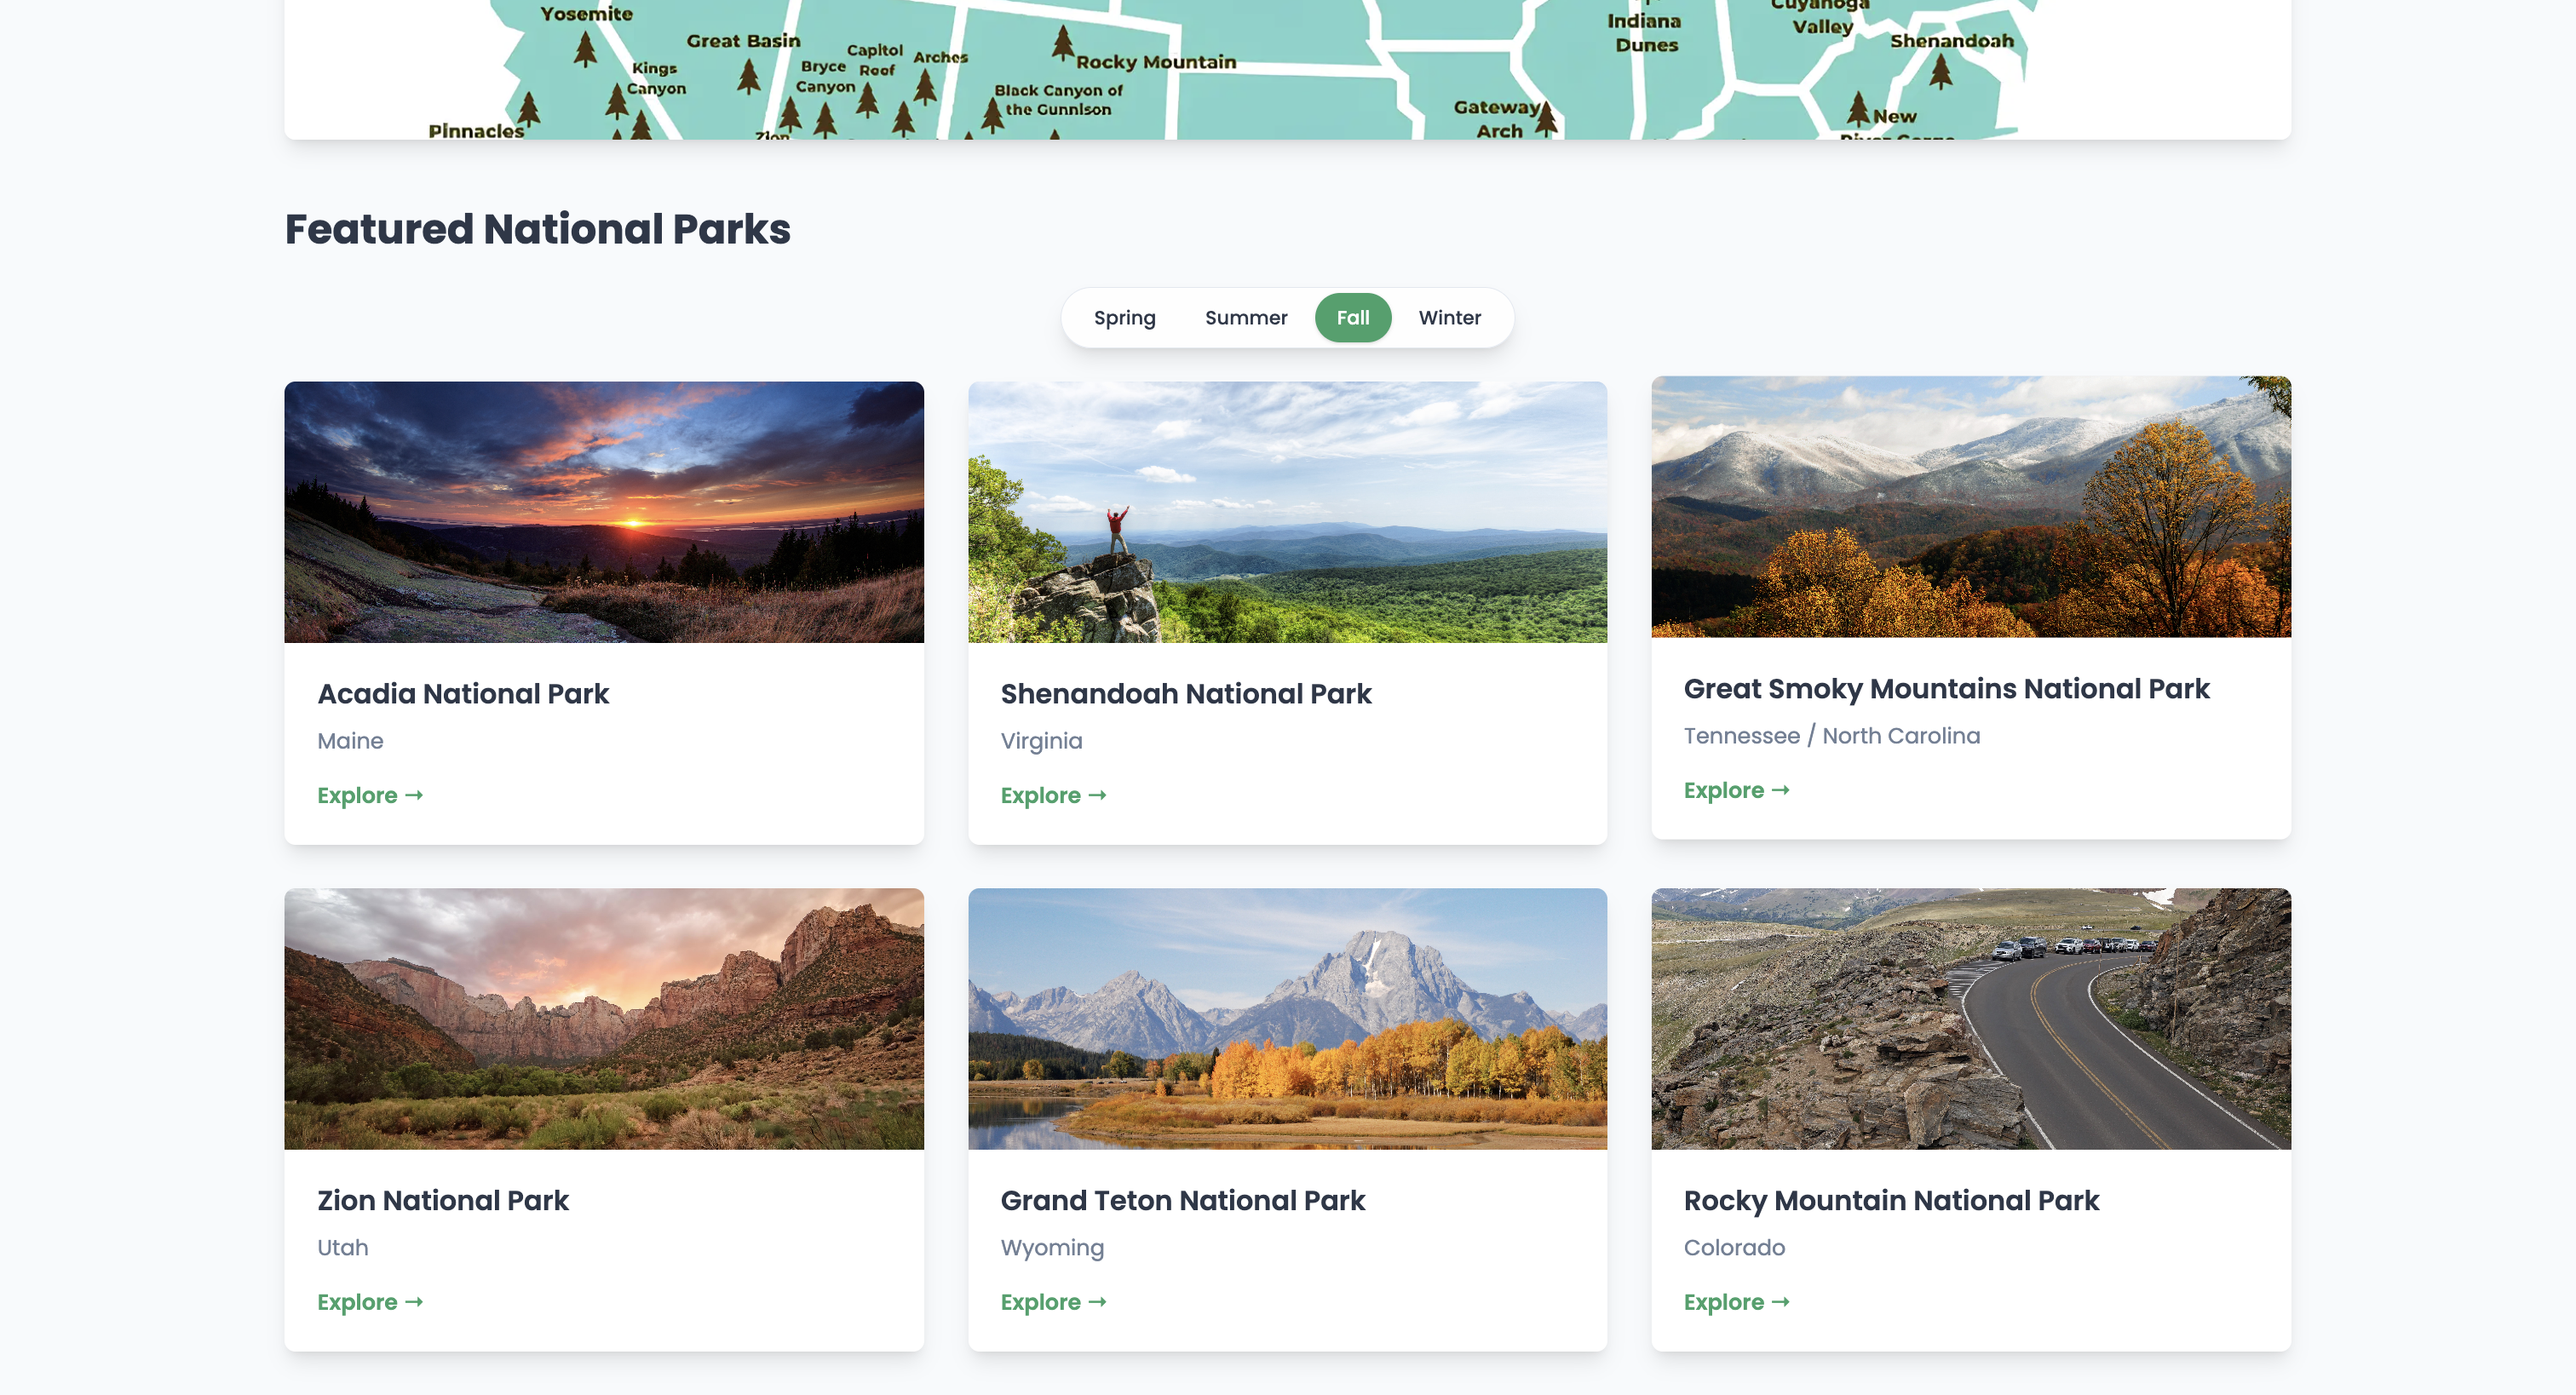Click the Great Basin tree marker
The width and height of the screenshot is (2576, 1395).
click(x=749, y=76)
